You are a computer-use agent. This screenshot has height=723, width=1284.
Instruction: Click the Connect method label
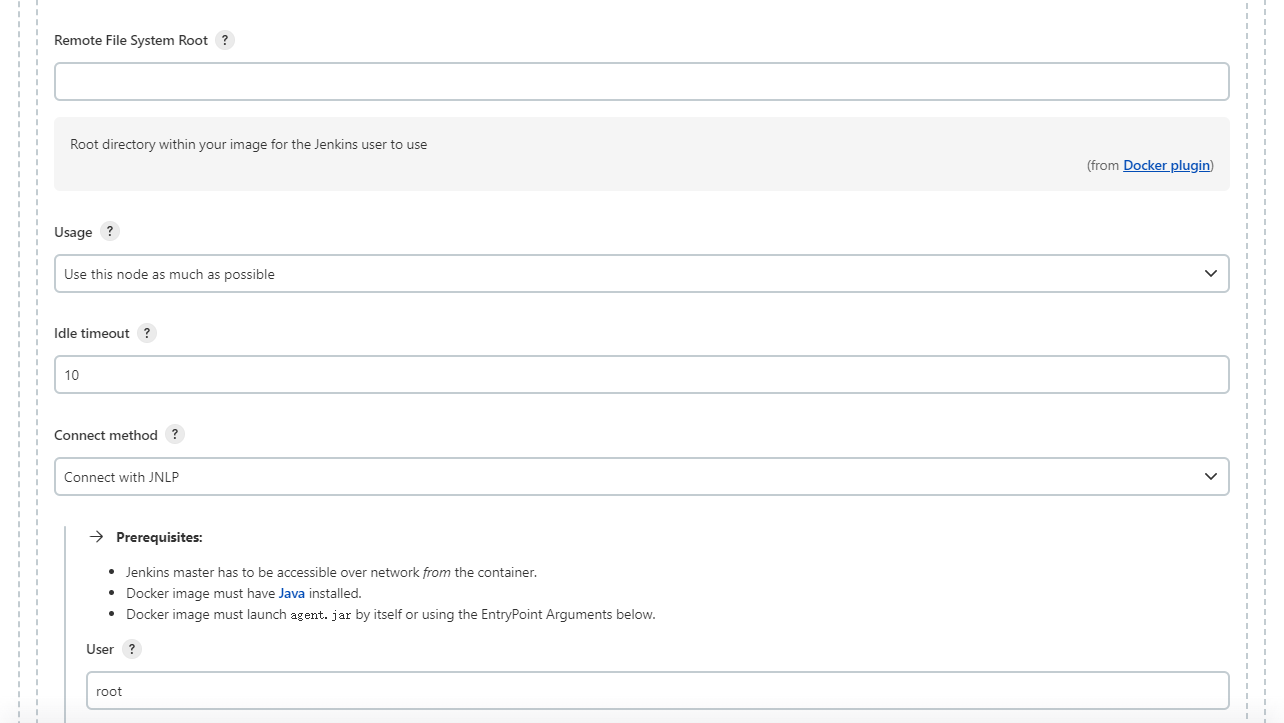[106, 435]
